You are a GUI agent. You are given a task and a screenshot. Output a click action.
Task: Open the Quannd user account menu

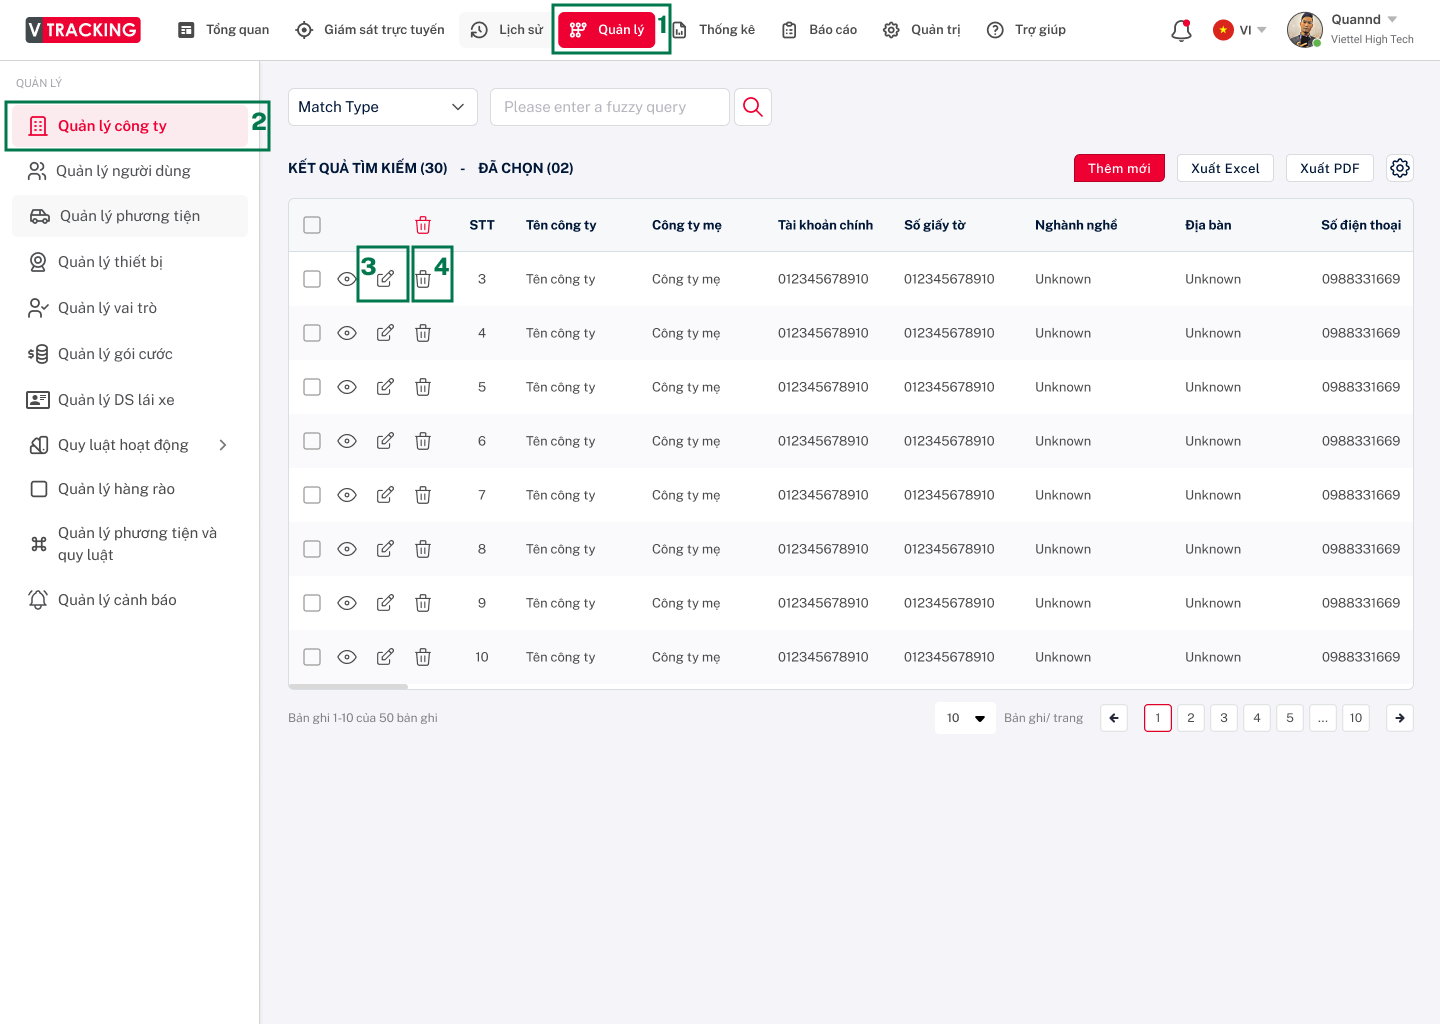pyautogui.click(x=1364, y=20)
